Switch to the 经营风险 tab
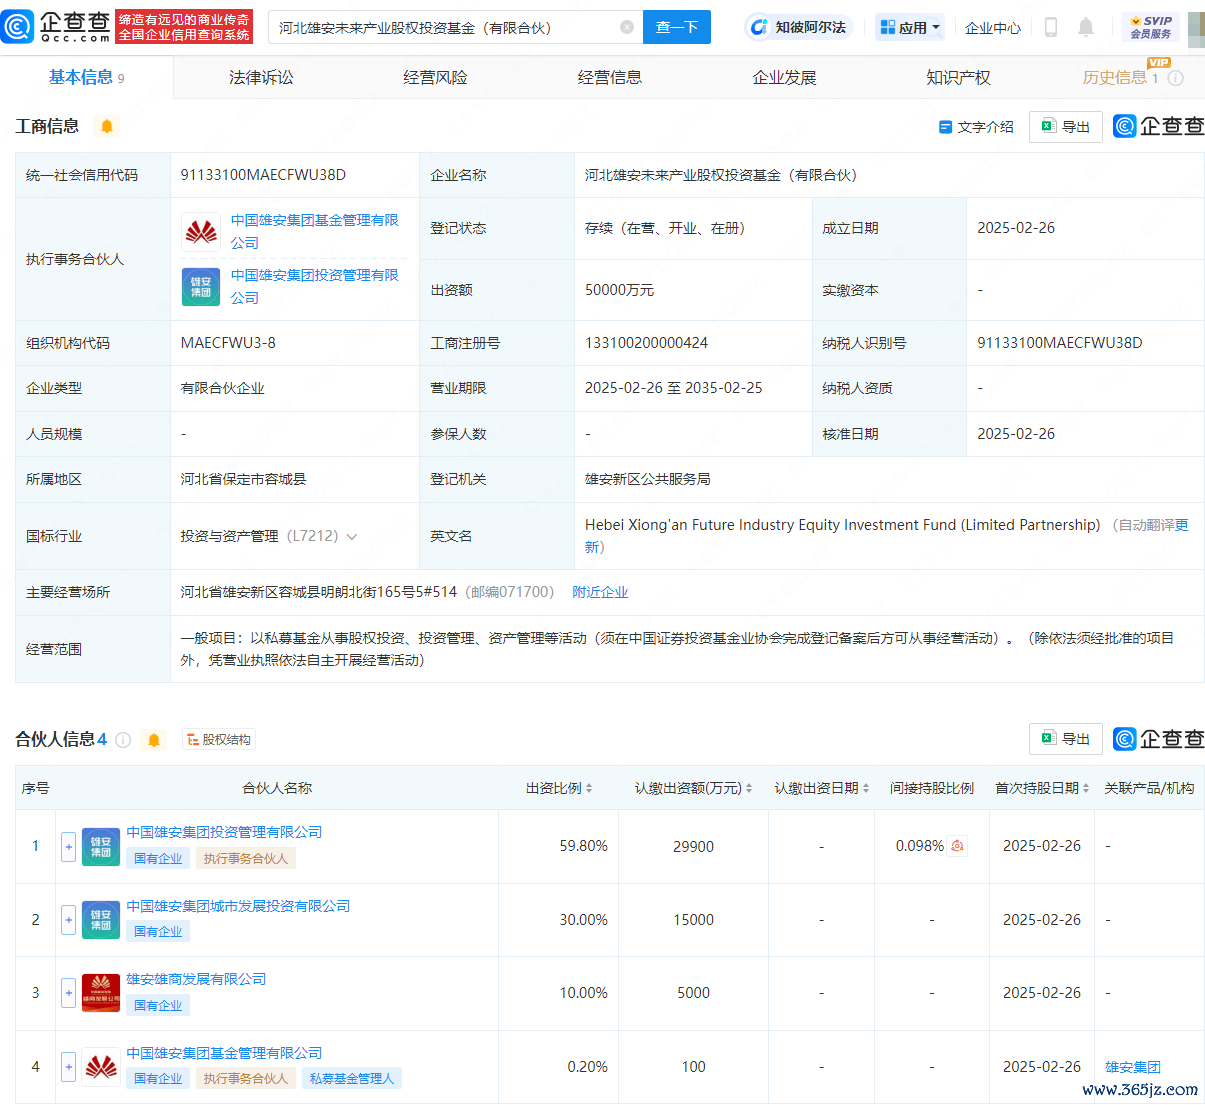 point(435,77)
